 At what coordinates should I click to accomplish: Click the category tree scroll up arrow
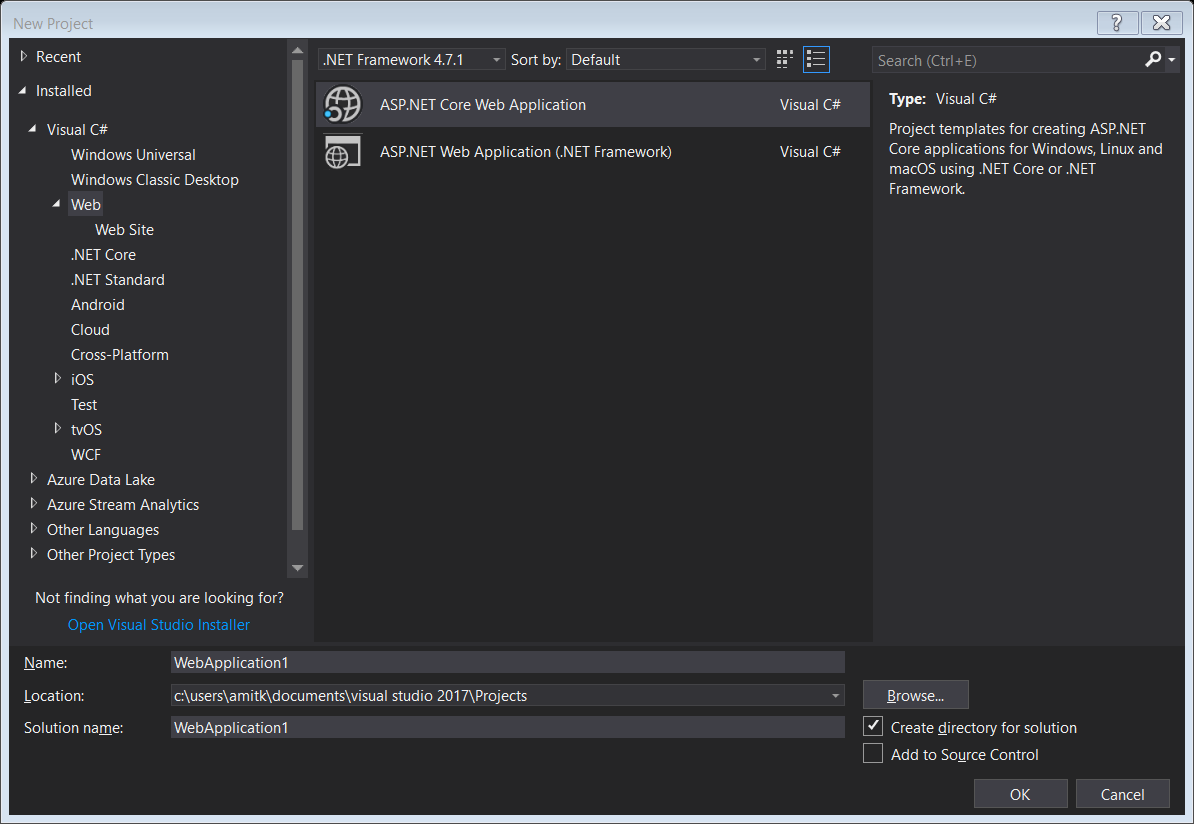coord(298,50)
